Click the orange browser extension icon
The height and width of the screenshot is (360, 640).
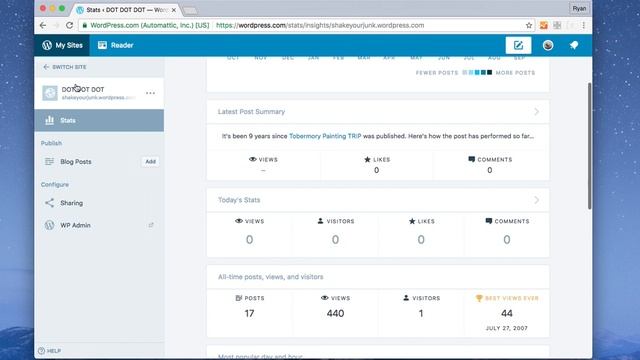coord(544,25)
